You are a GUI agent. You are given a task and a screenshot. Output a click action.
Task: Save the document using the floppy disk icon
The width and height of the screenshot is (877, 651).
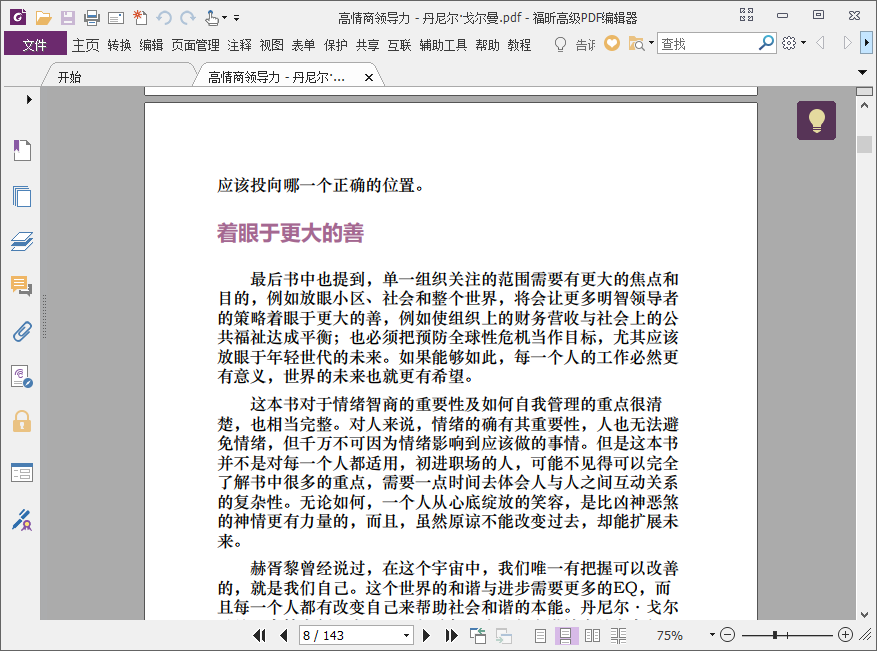68,18
